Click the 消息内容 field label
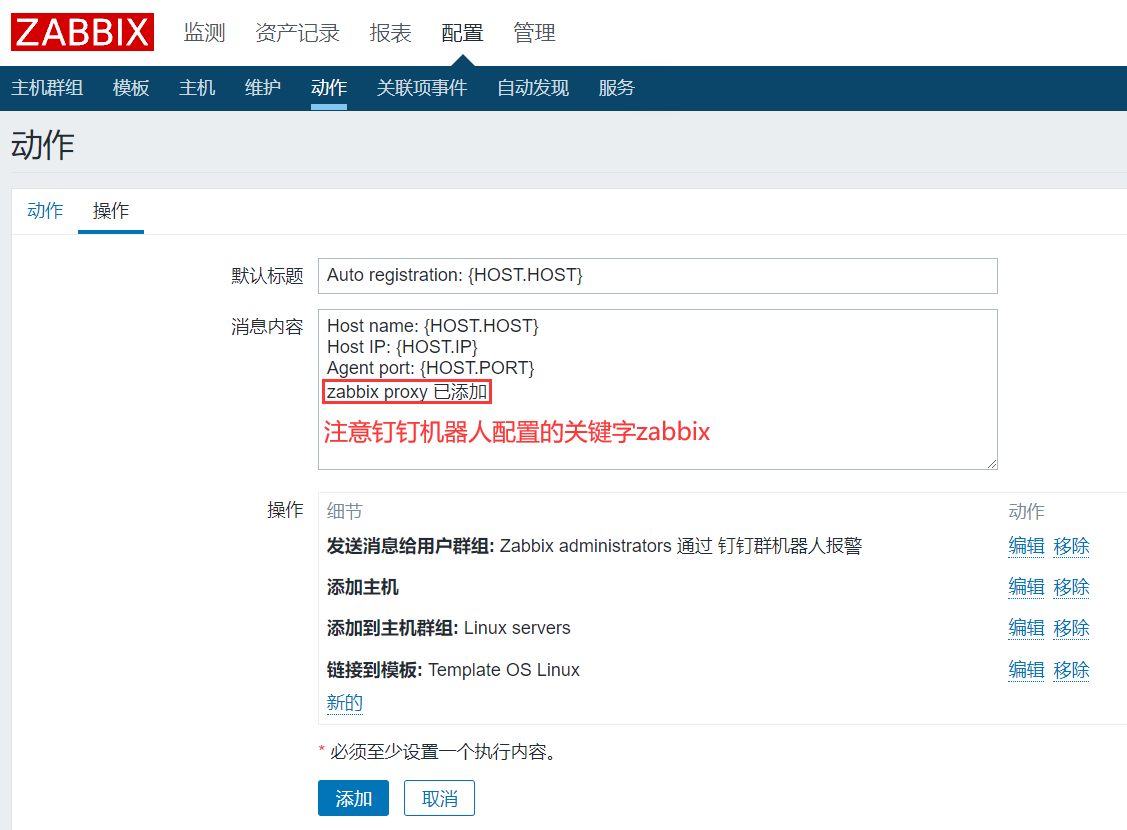The height and width of the screenshot is (830, 1127). 267,327
